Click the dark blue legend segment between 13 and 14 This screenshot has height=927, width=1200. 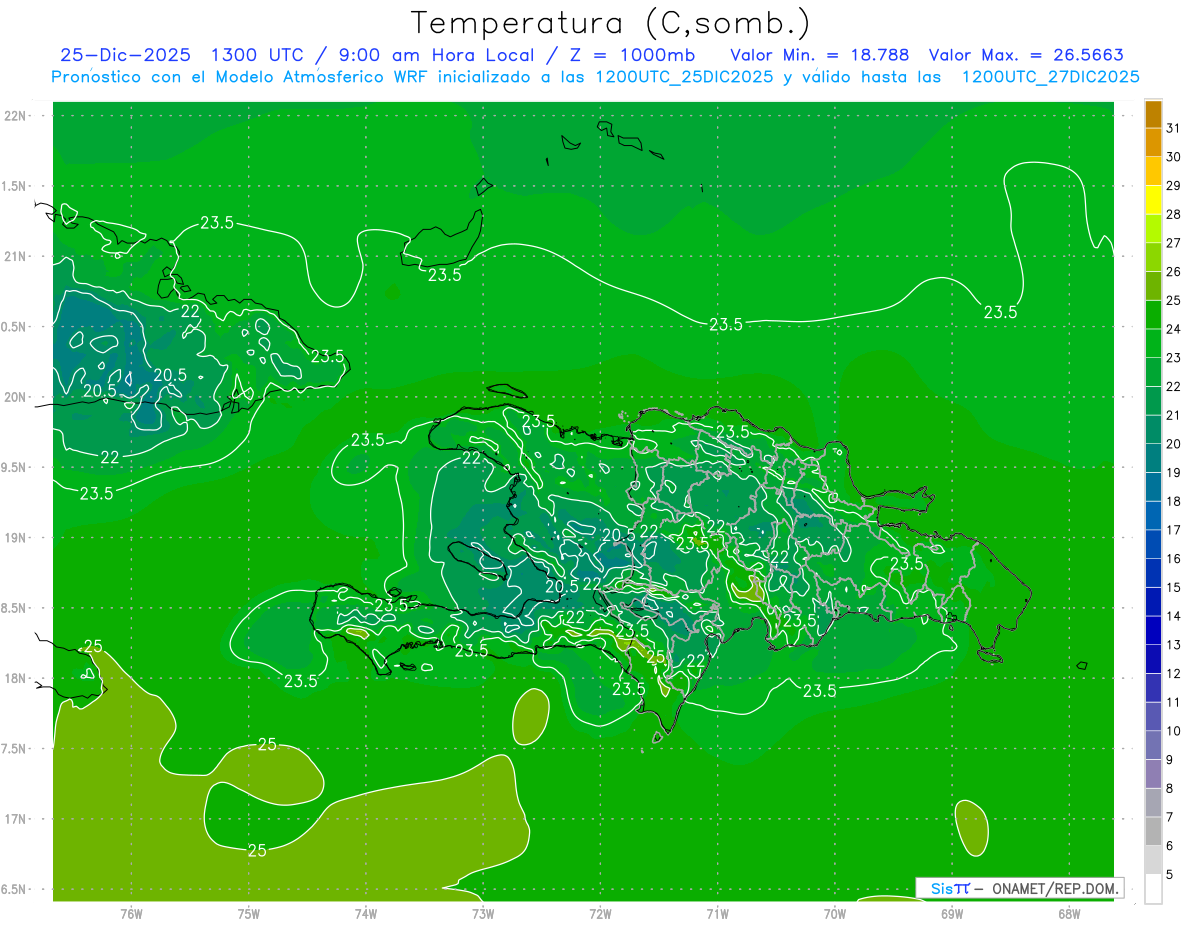click(1153, 631)
